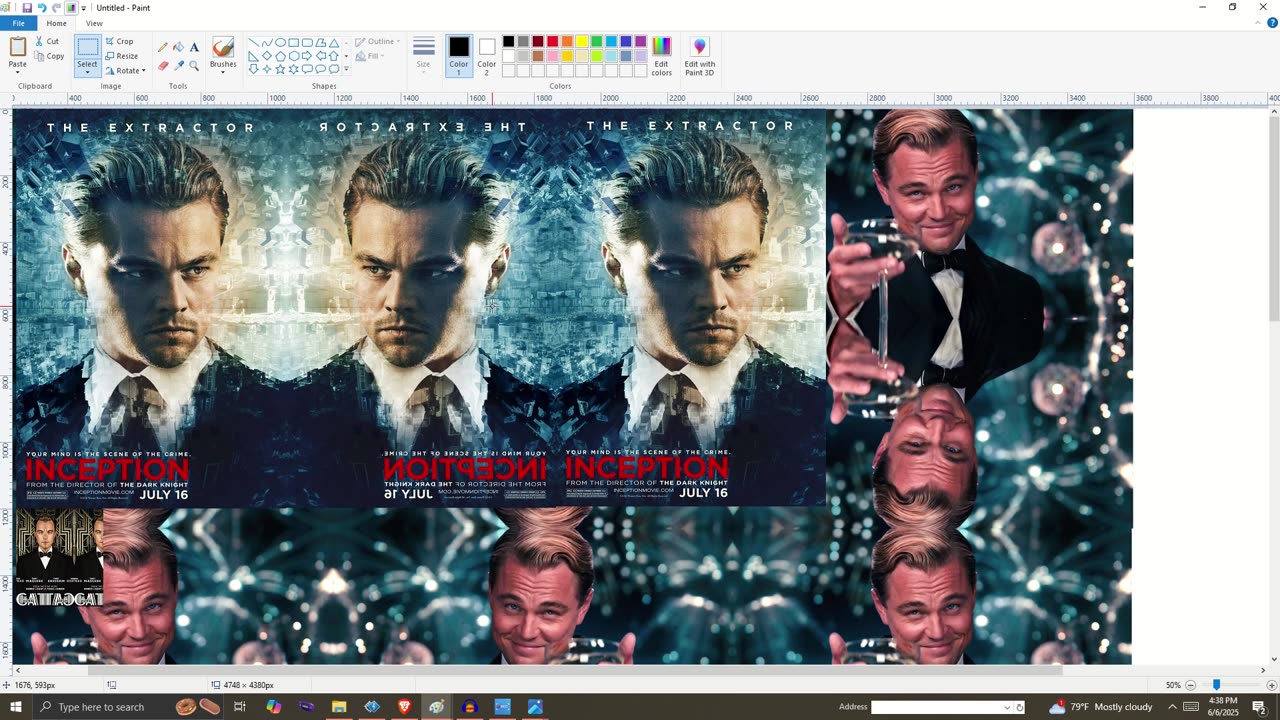This screenshot has width=1280, height=720.
Task: Choose the Hexagon shape
Action: pos(294,56)
